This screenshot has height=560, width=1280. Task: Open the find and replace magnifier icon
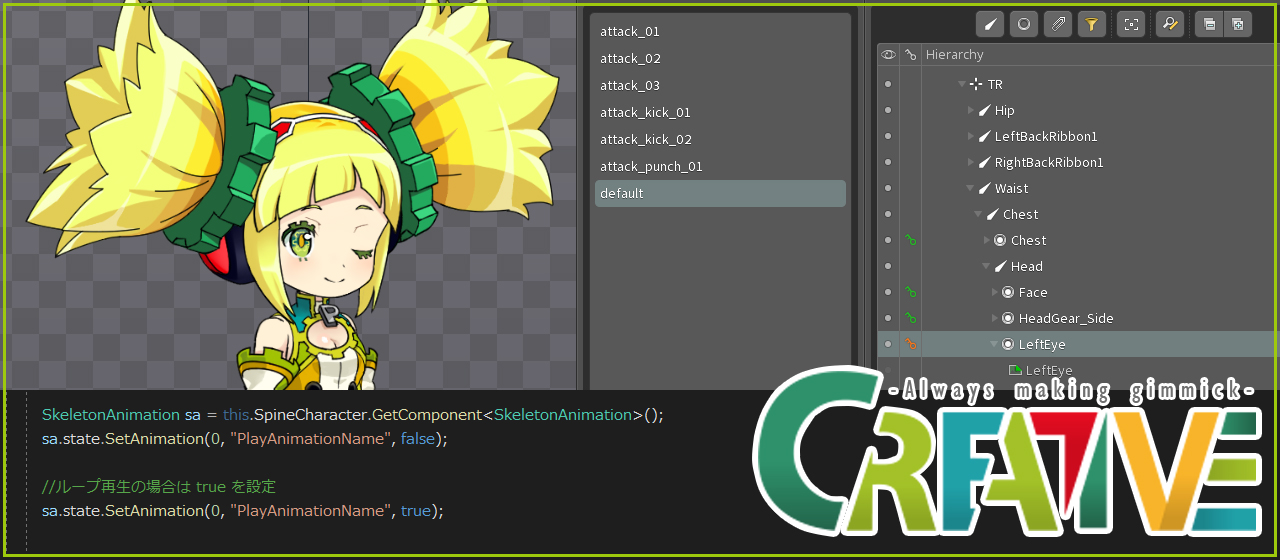[x=1169, y=24]
